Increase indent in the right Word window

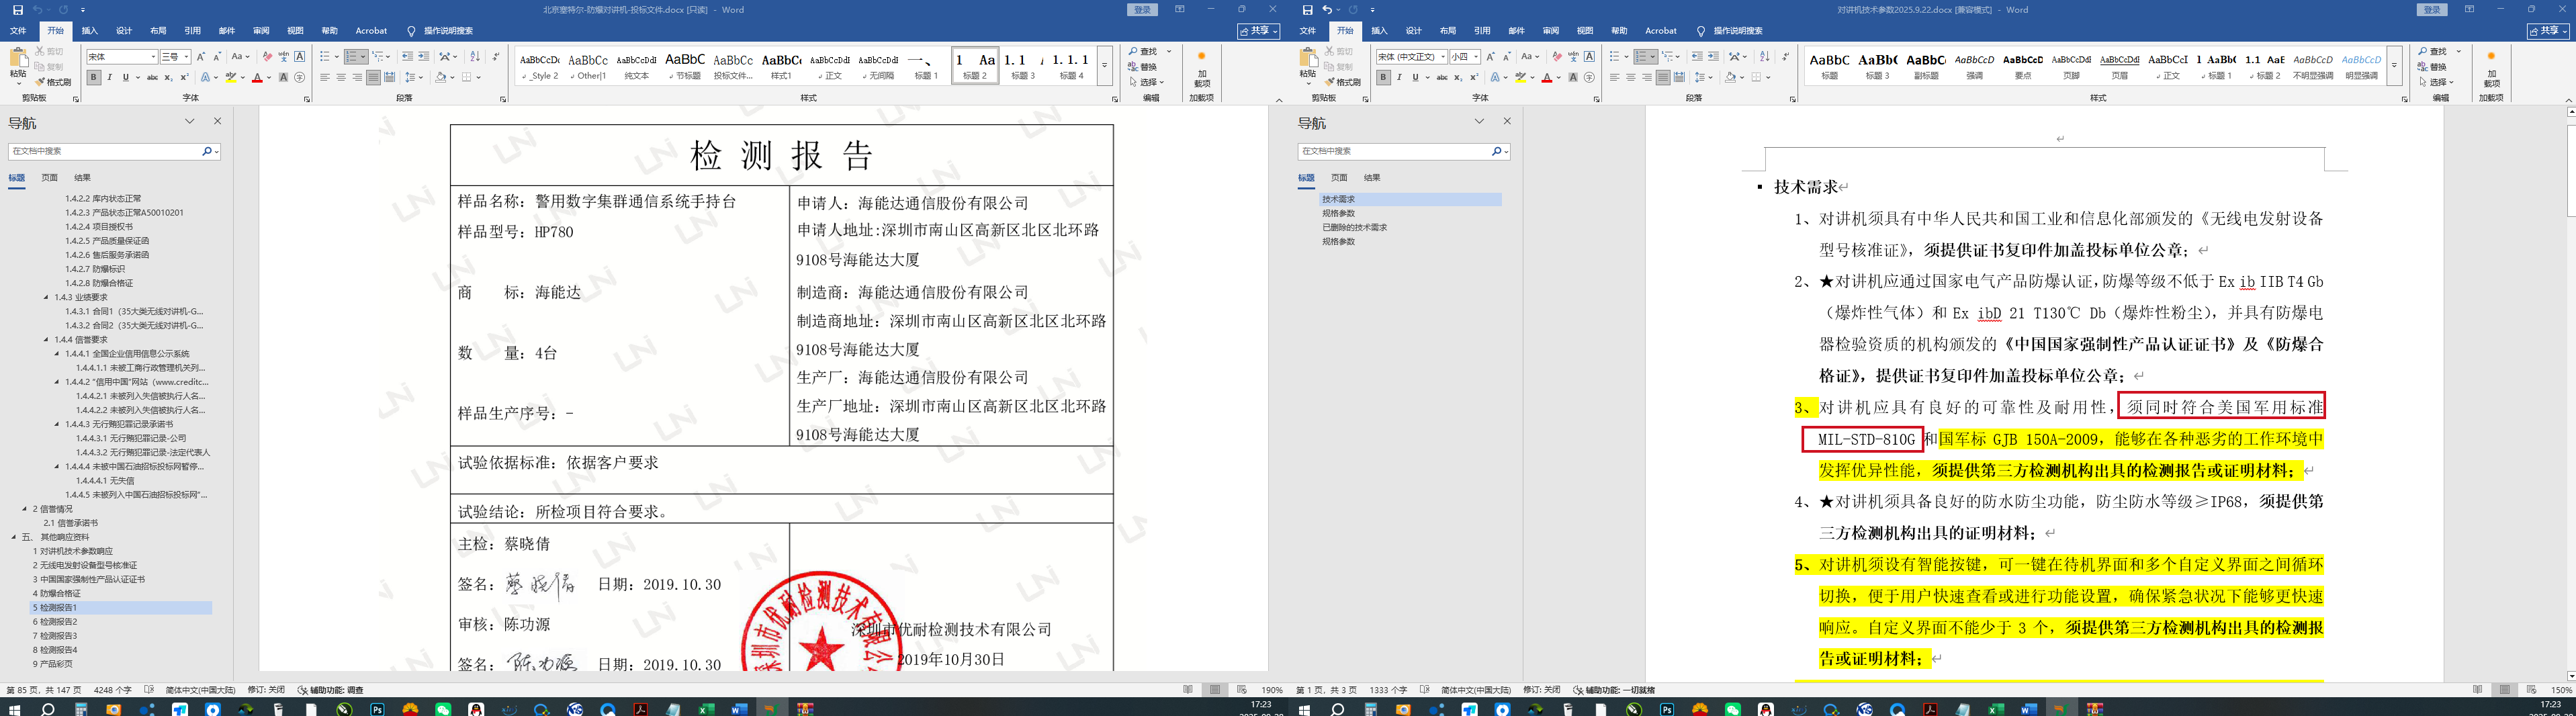[x=1713, y=57]
